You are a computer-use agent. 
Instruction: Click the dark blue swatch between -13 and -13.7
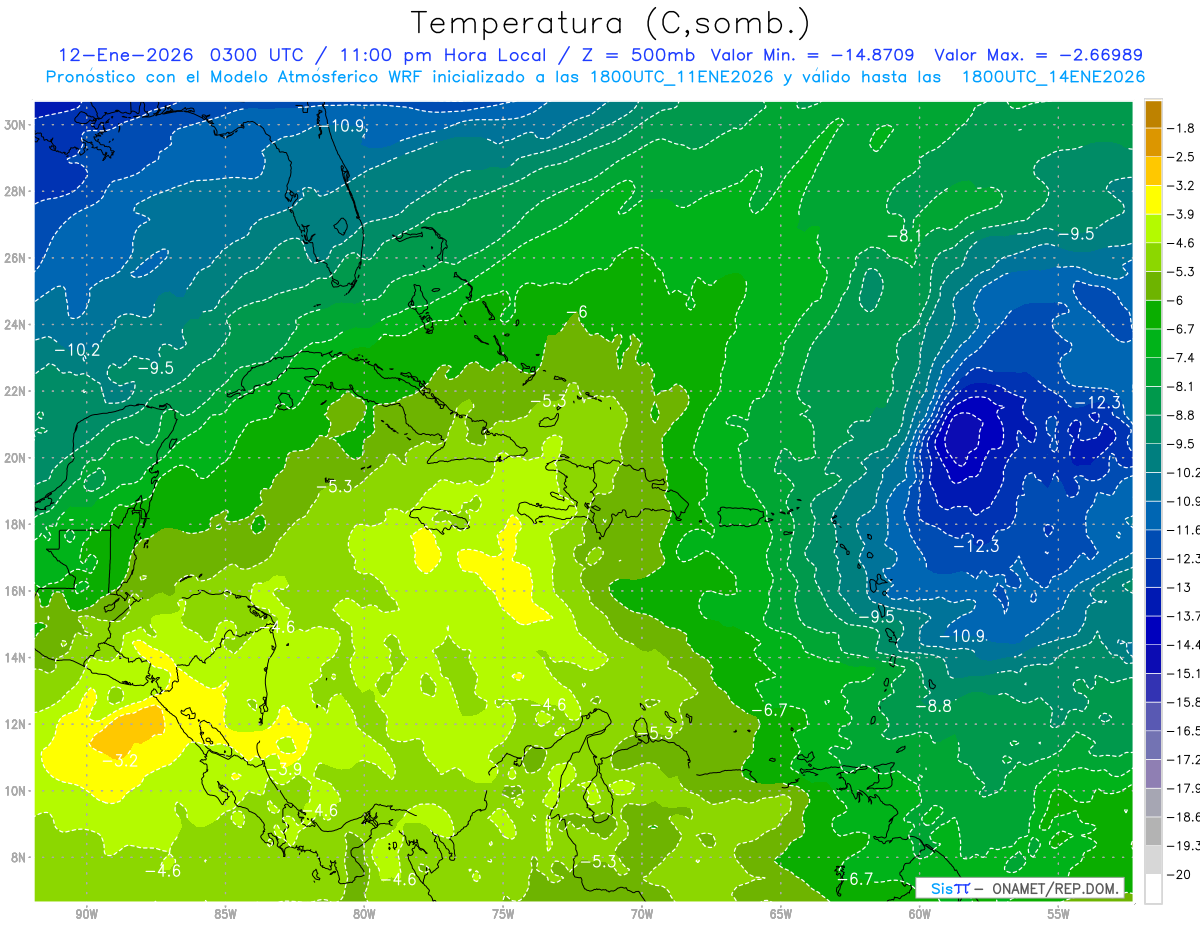pyautogui.click(x=1153, y=602)
